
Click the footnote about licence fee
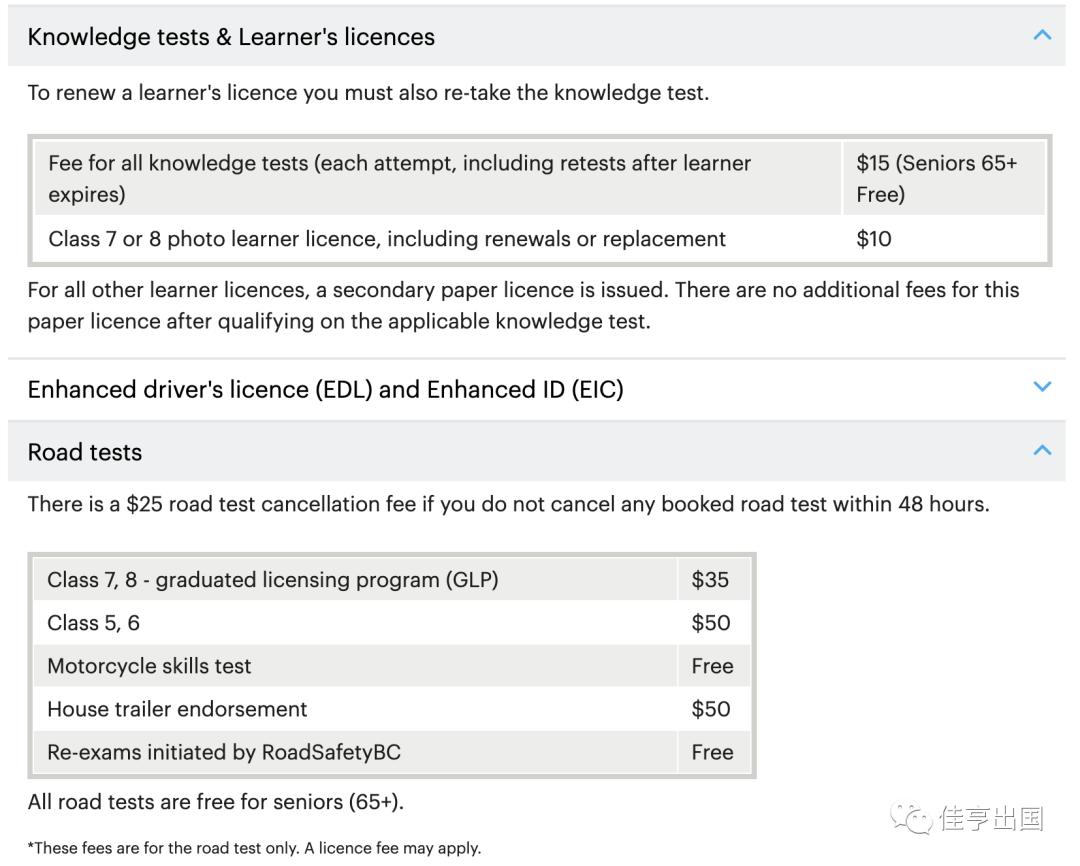click(254, 848)
